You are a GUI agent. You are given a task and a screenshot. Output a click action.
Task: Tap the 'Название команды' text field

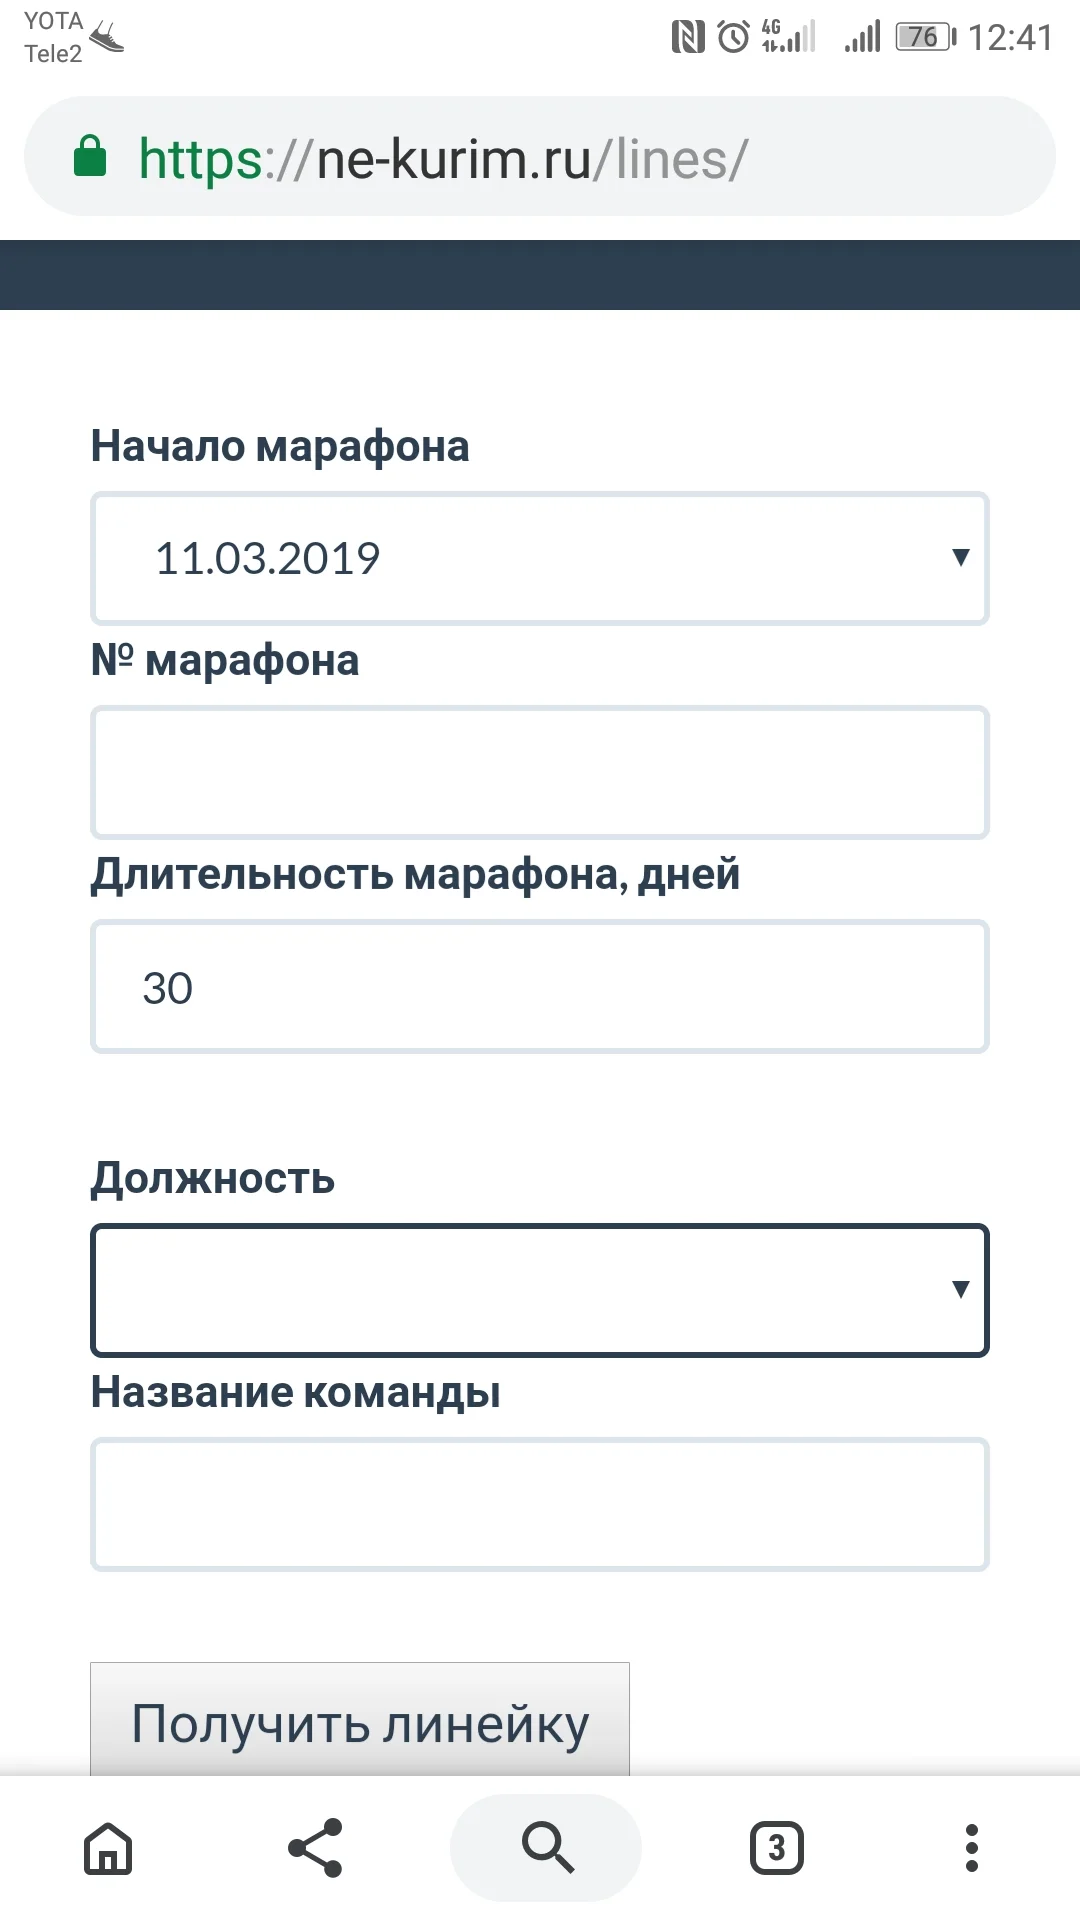540,1504
